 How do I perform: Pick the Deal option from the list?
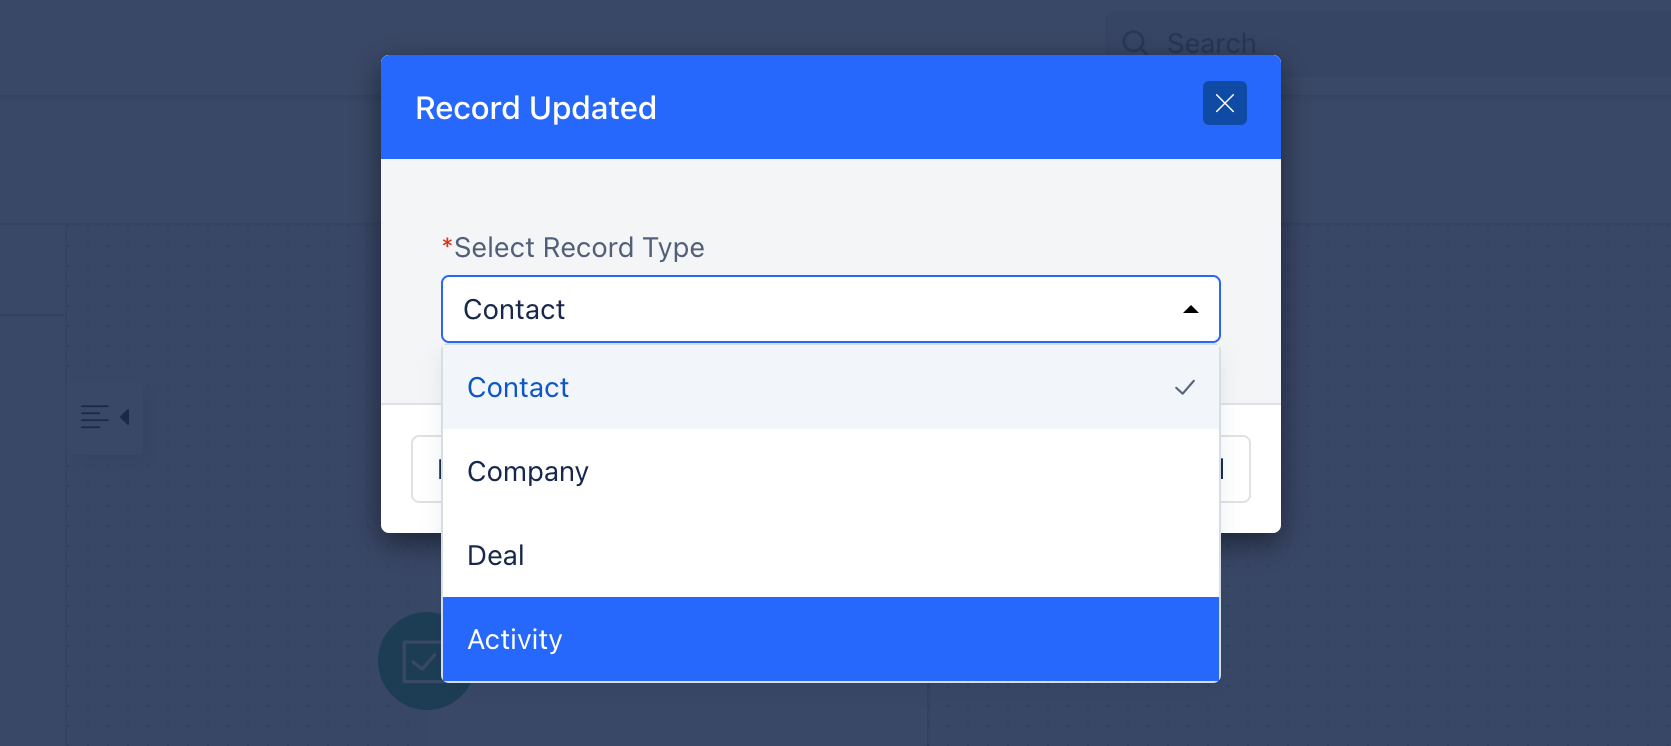pyautogui.click(x=831, y=555)
